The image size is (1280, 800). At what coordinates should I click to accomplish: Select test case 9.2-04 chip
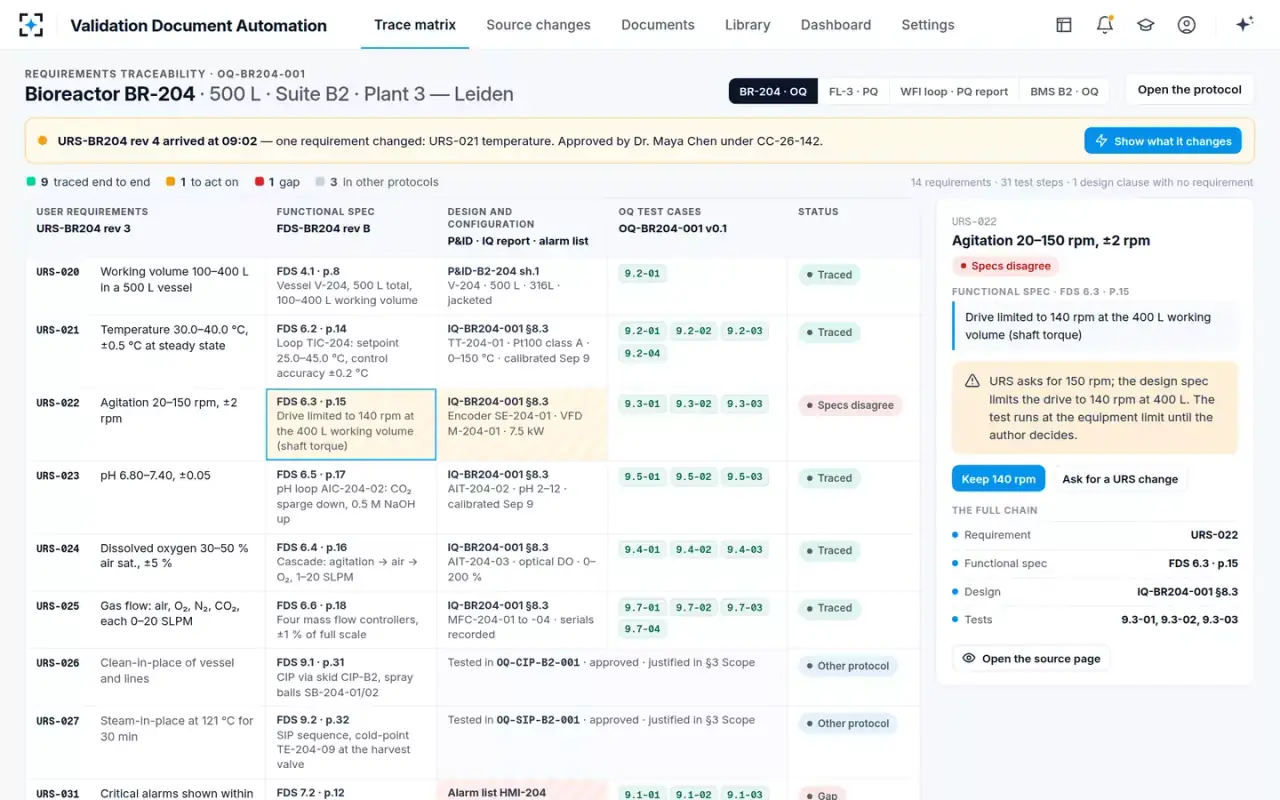pos(642,353)
